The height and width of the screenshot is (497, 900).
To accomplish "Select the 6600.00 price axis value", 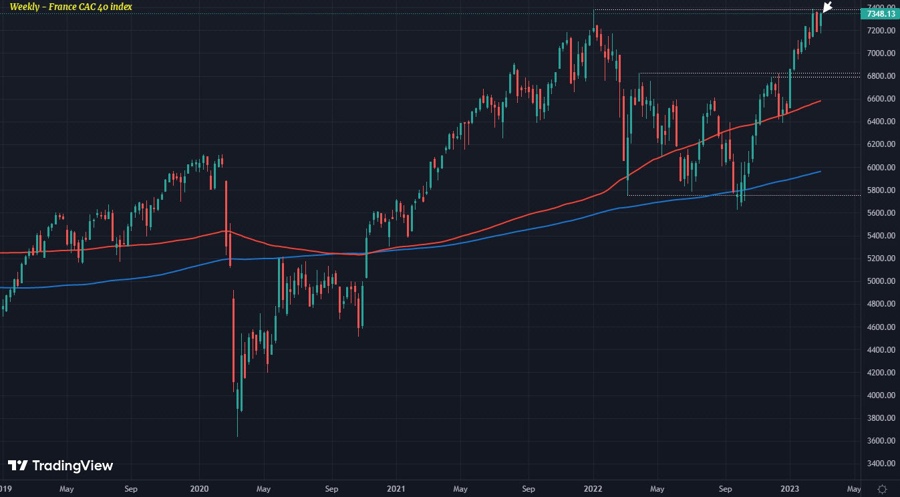I will [x=882, y=99].
